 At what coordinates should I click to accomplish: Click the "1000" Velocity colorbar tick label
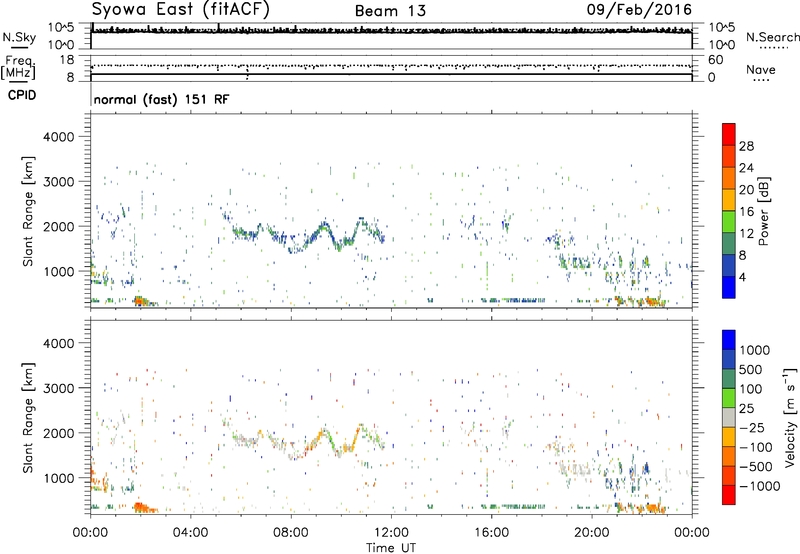755,350
